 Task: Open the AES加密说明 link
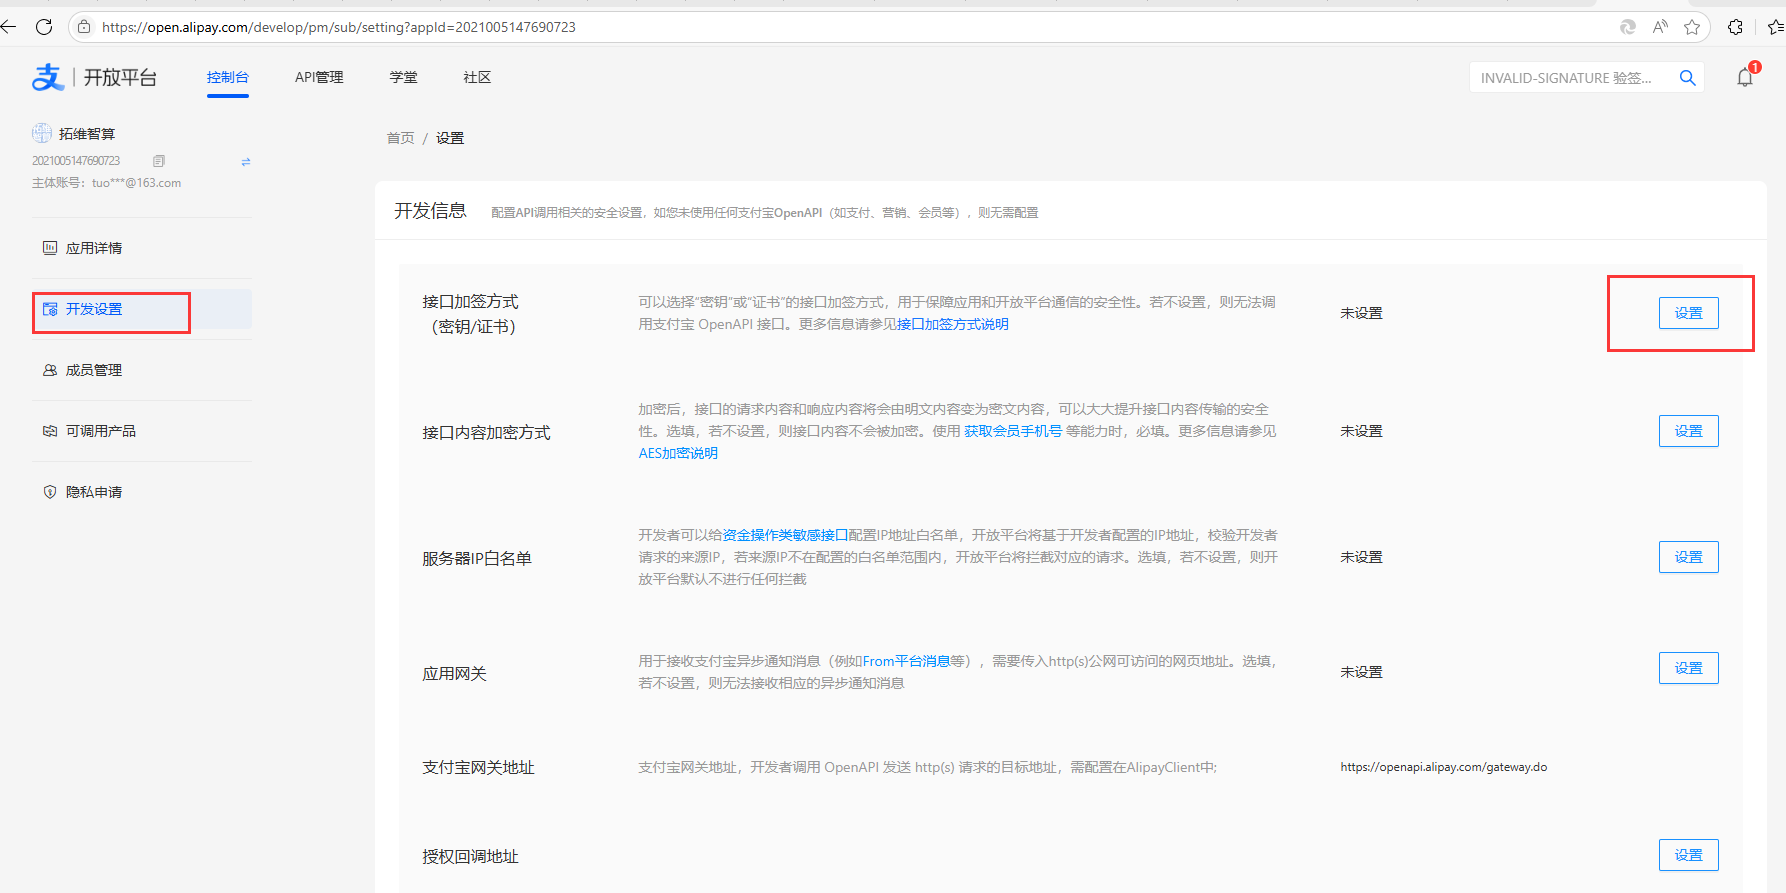click(x=678, y=453)
